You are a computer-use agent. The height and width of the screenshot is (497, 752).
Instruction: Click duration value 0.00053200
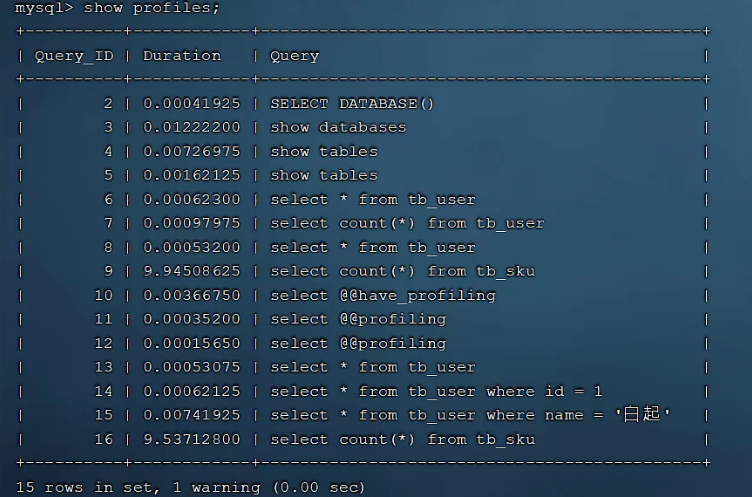pos(192,248)
